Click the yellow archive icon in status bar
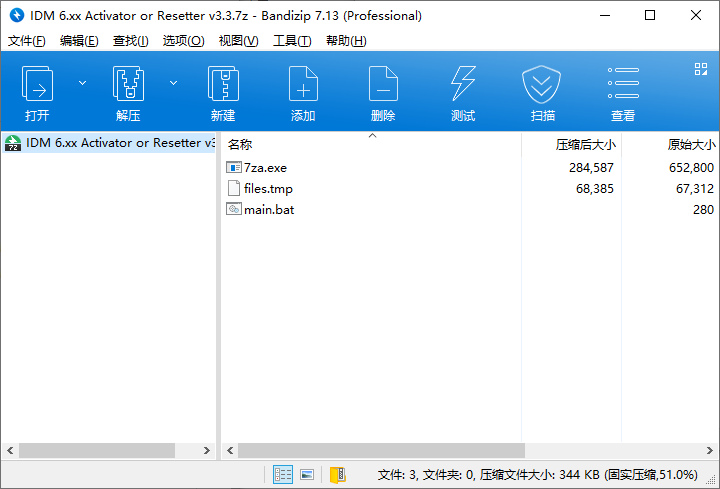The height and width of the screenshot is (489, 720). (337, 474)
